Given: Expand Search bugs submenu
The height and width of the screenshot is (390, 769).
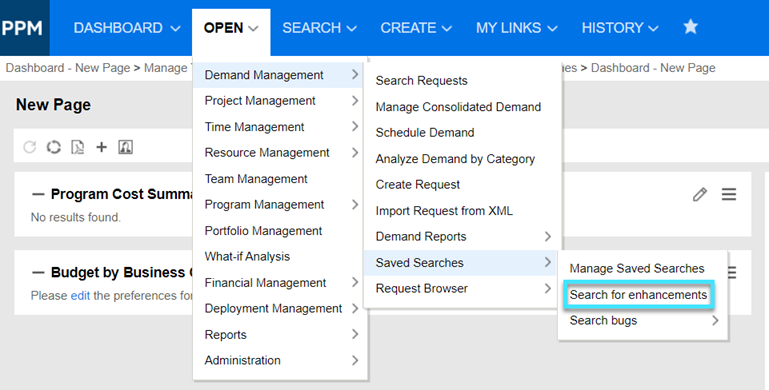Looking at the screenshot, I should pyautogui.click(x=643, y=321).
